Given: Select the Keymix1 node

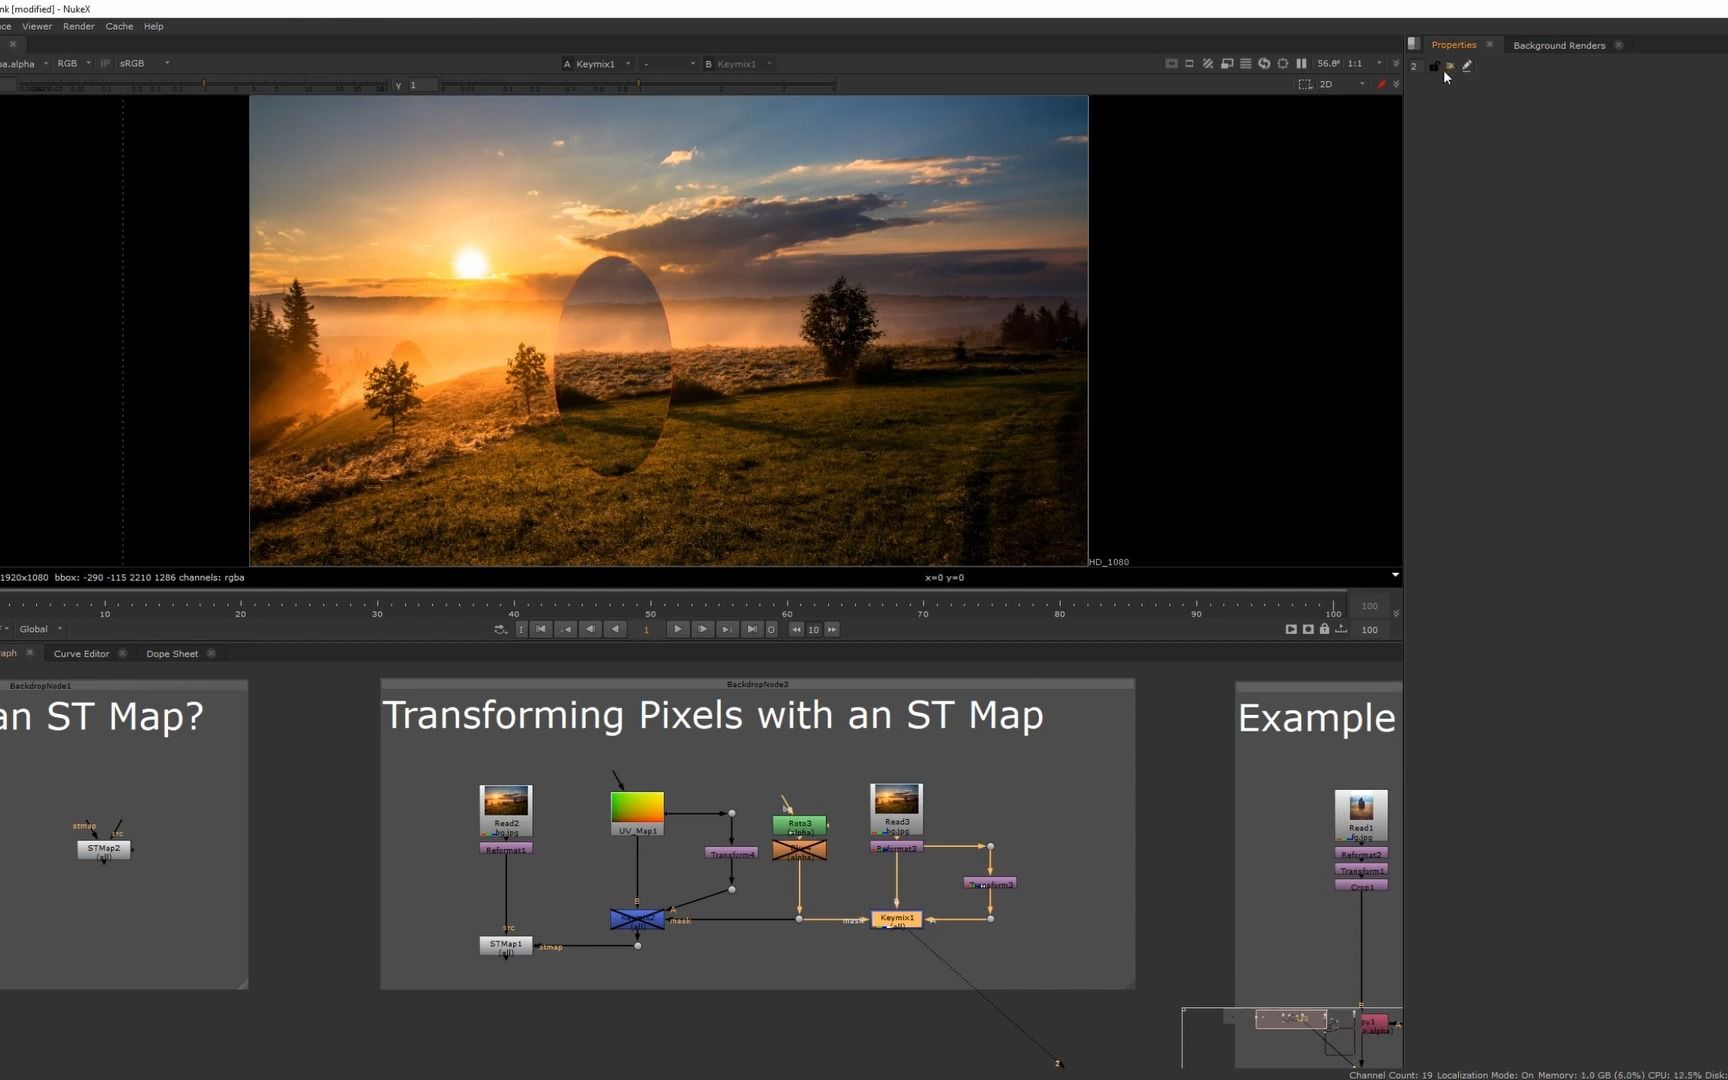Looking at the screenshot, I should point(897,918).
